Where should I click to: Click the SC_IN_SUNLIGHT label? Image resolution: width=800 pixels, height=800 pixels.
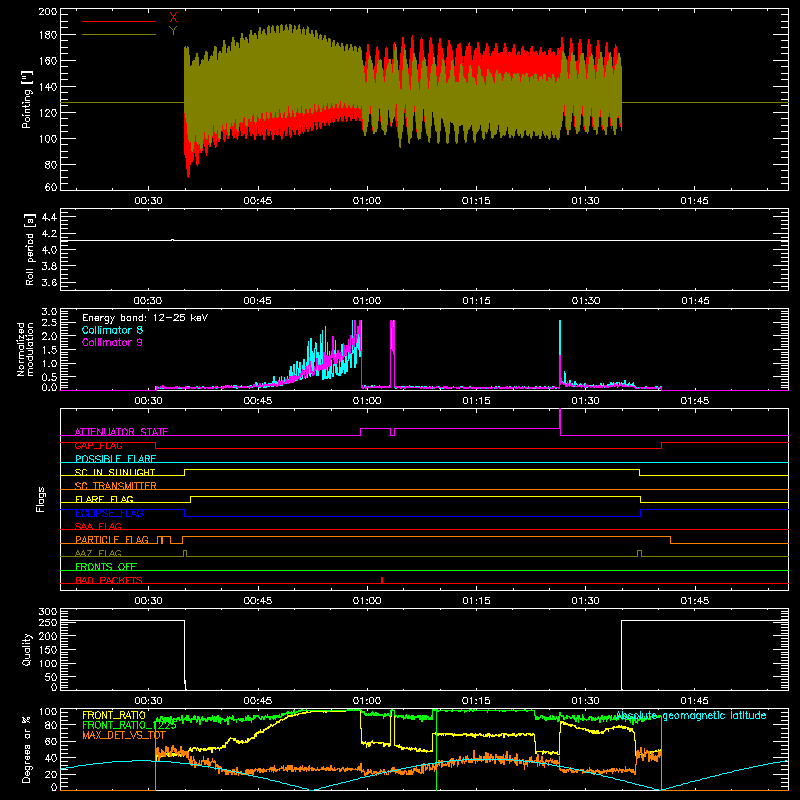pos(115,472)
